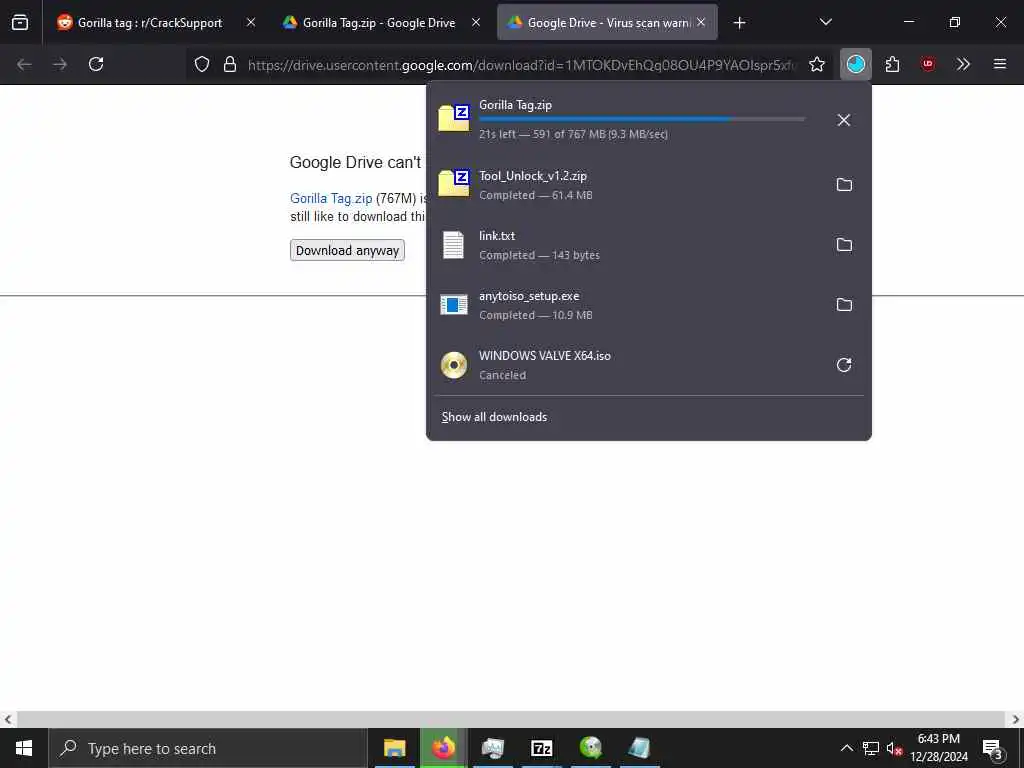
Task: Open tracking protection shield icon
Action: [202, 64]
